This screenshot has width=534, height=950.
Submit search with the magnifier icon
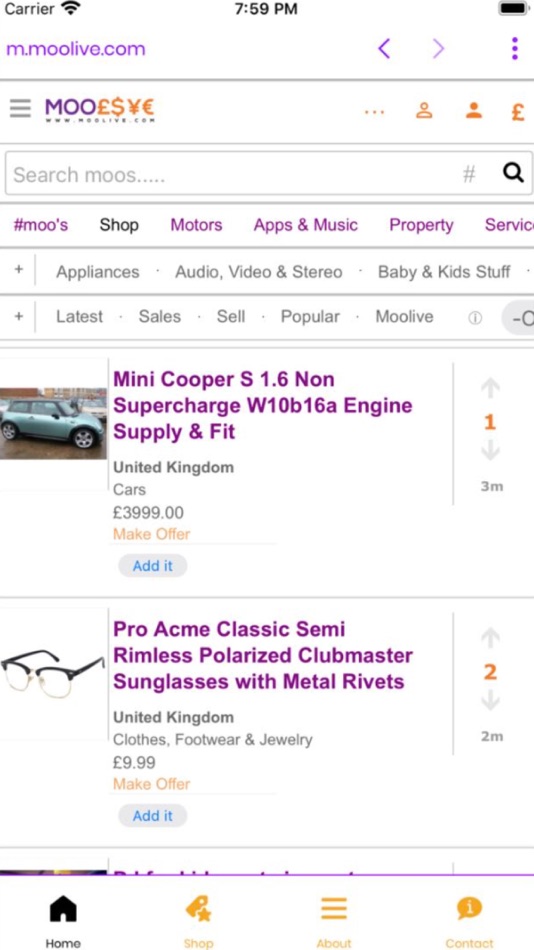(513, 173)
